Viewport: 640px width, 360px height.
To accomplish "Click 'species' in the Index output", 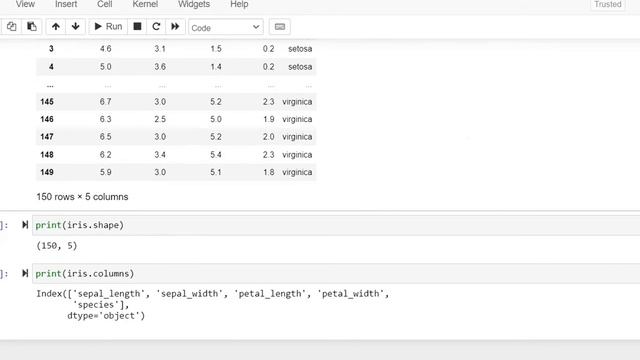I will 96,304.
